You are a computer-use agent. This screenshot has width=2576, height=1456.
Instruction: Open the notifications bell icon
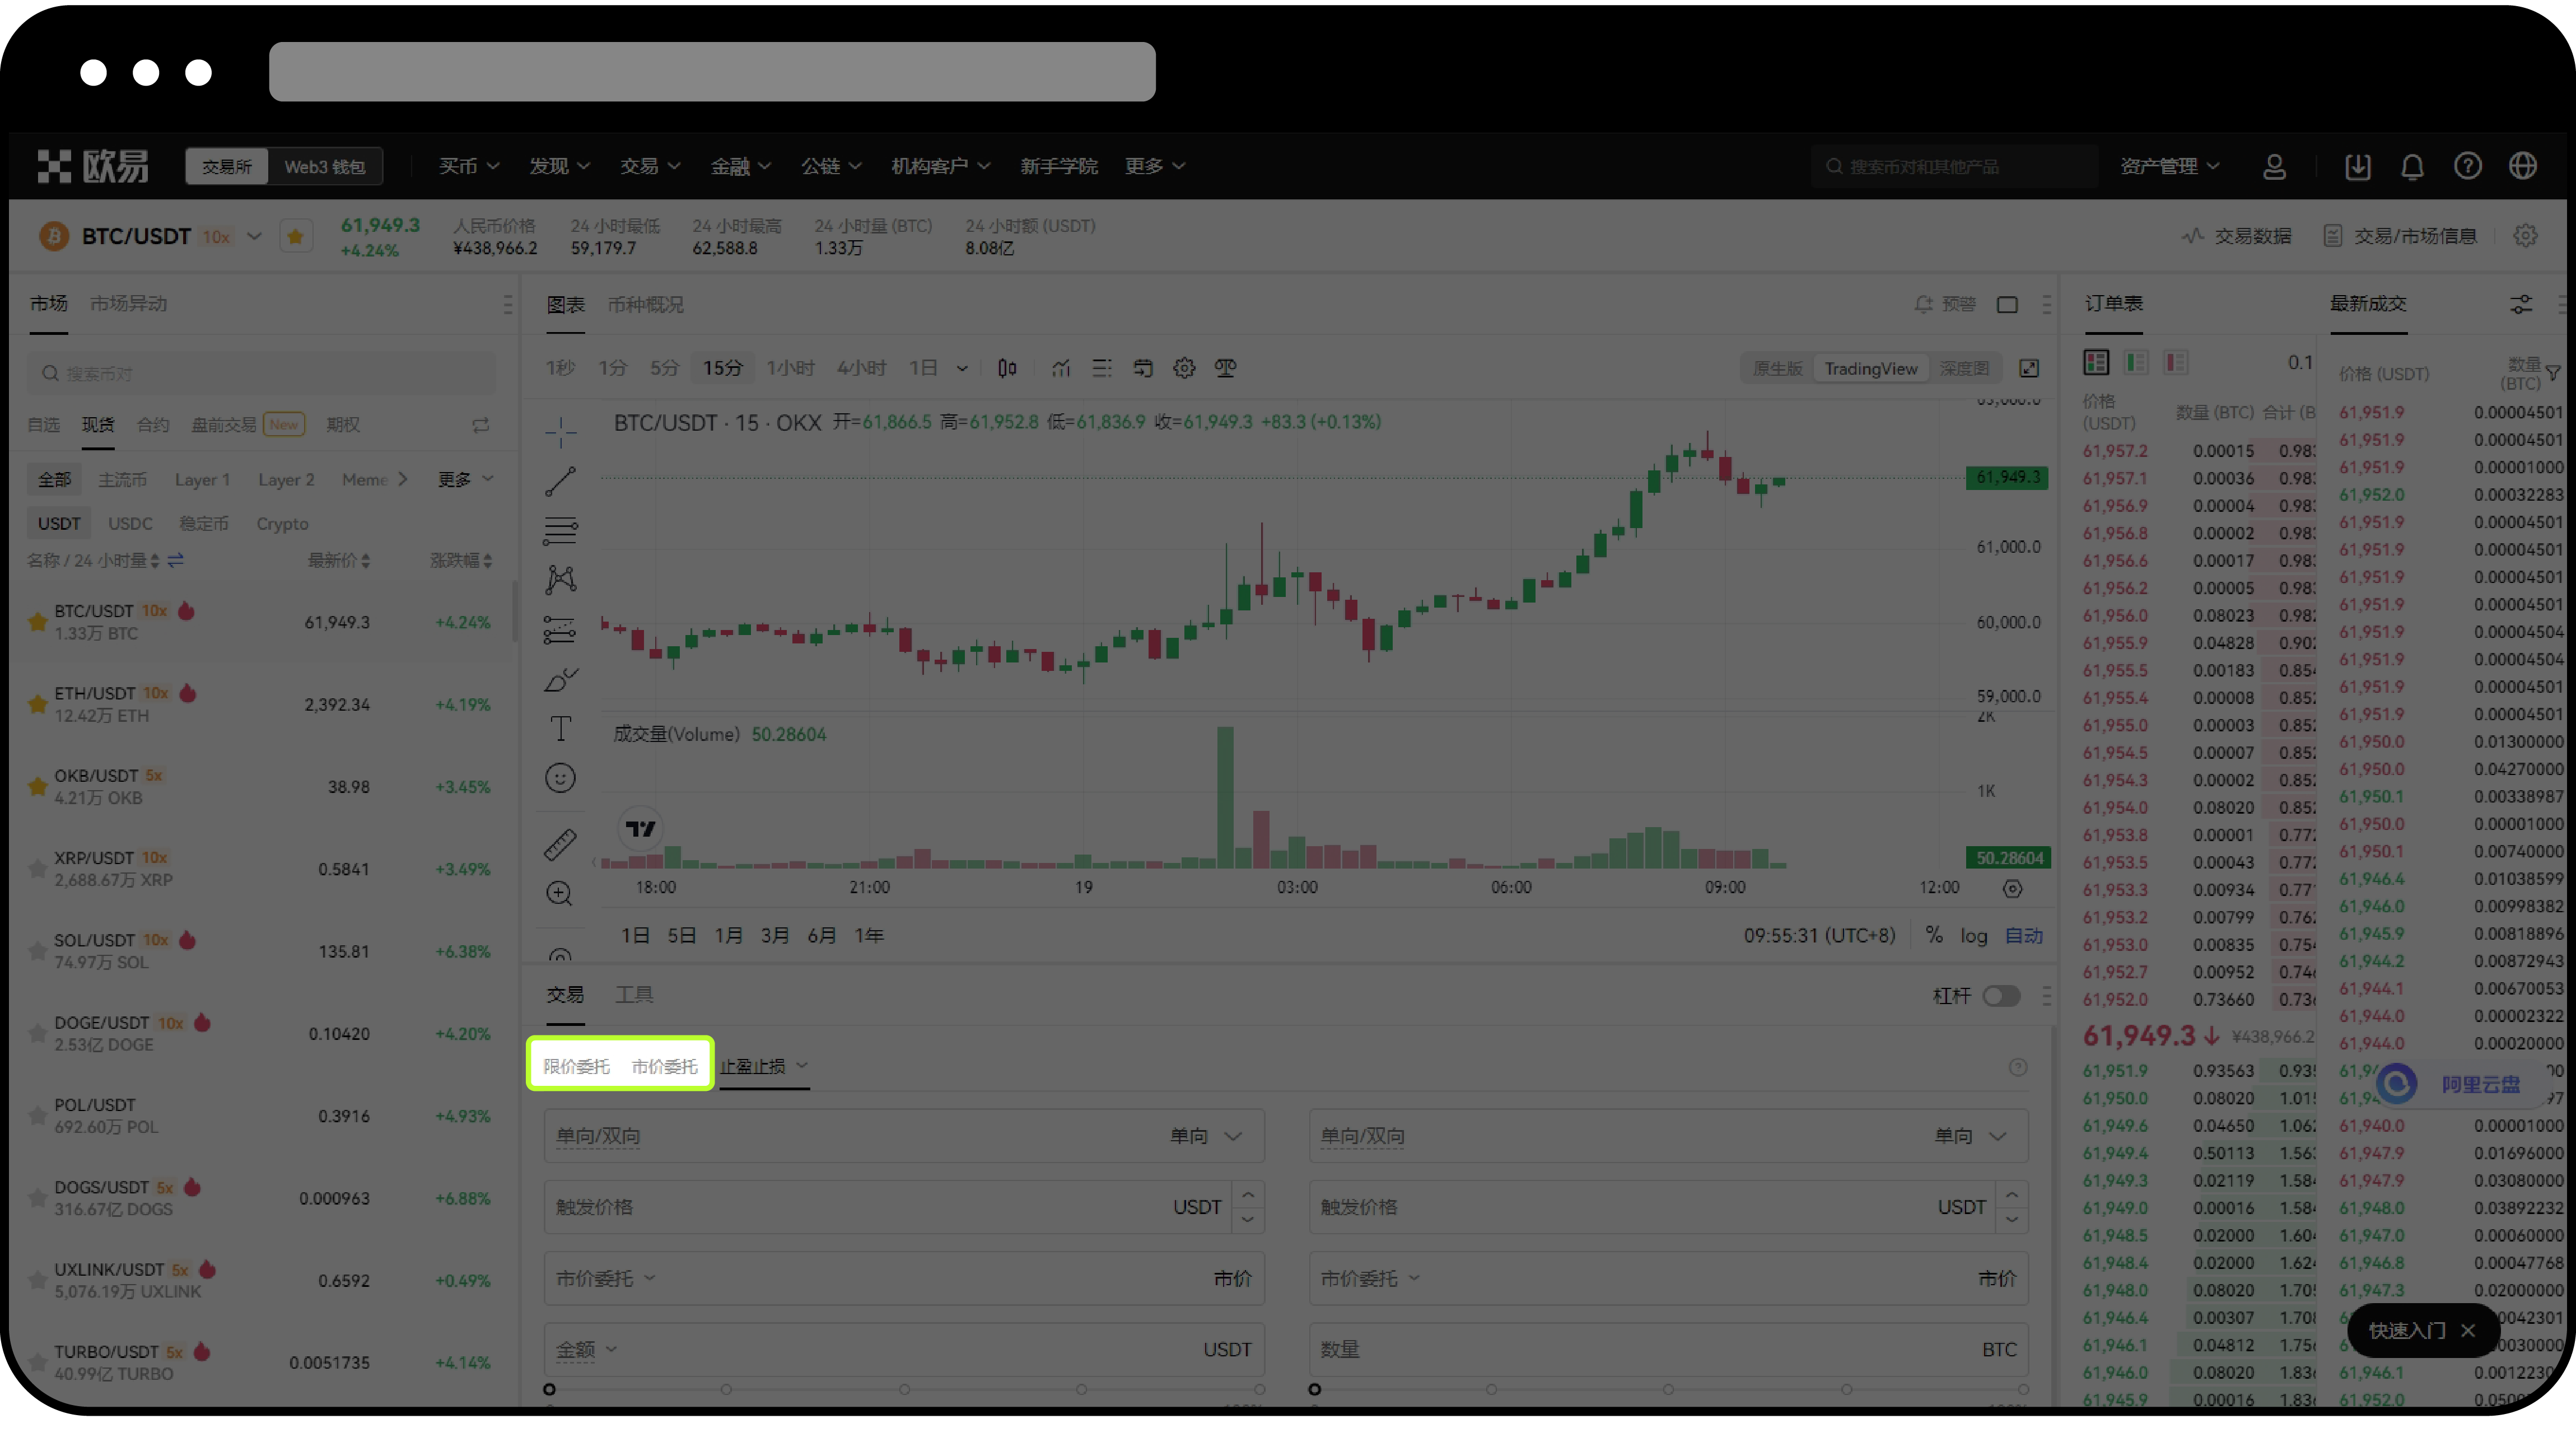pos(2412,167)
